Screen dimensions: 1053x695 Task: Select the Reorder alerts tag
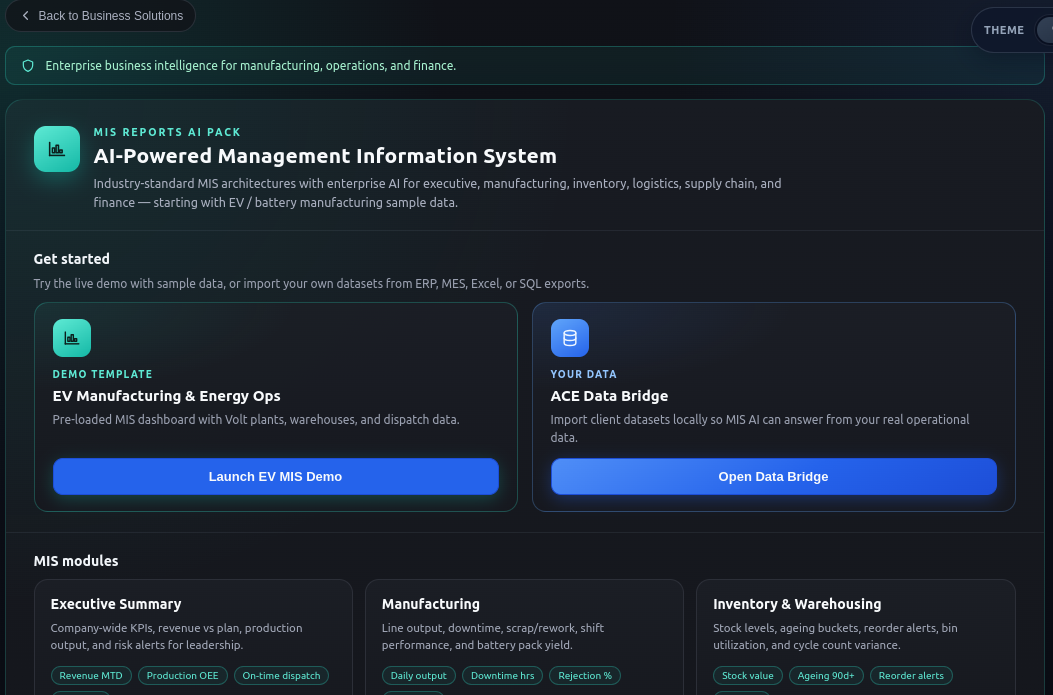click(x=911, y=676)
